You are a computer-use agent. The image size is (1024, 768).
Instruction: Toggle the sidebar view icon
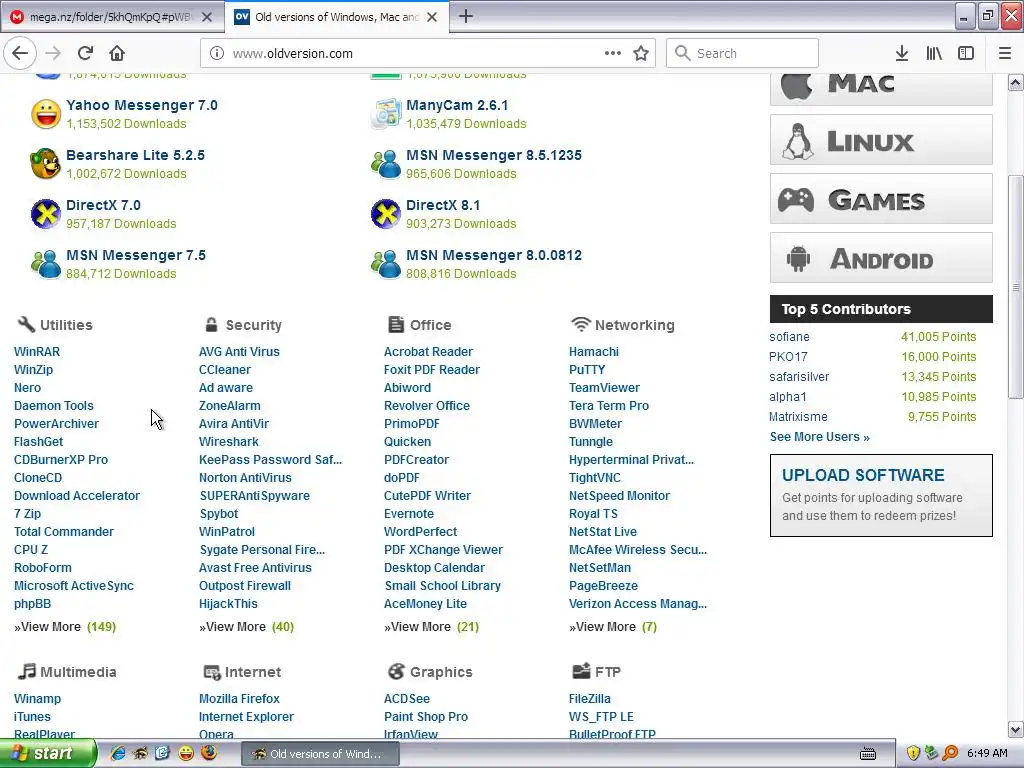(965, 53)
